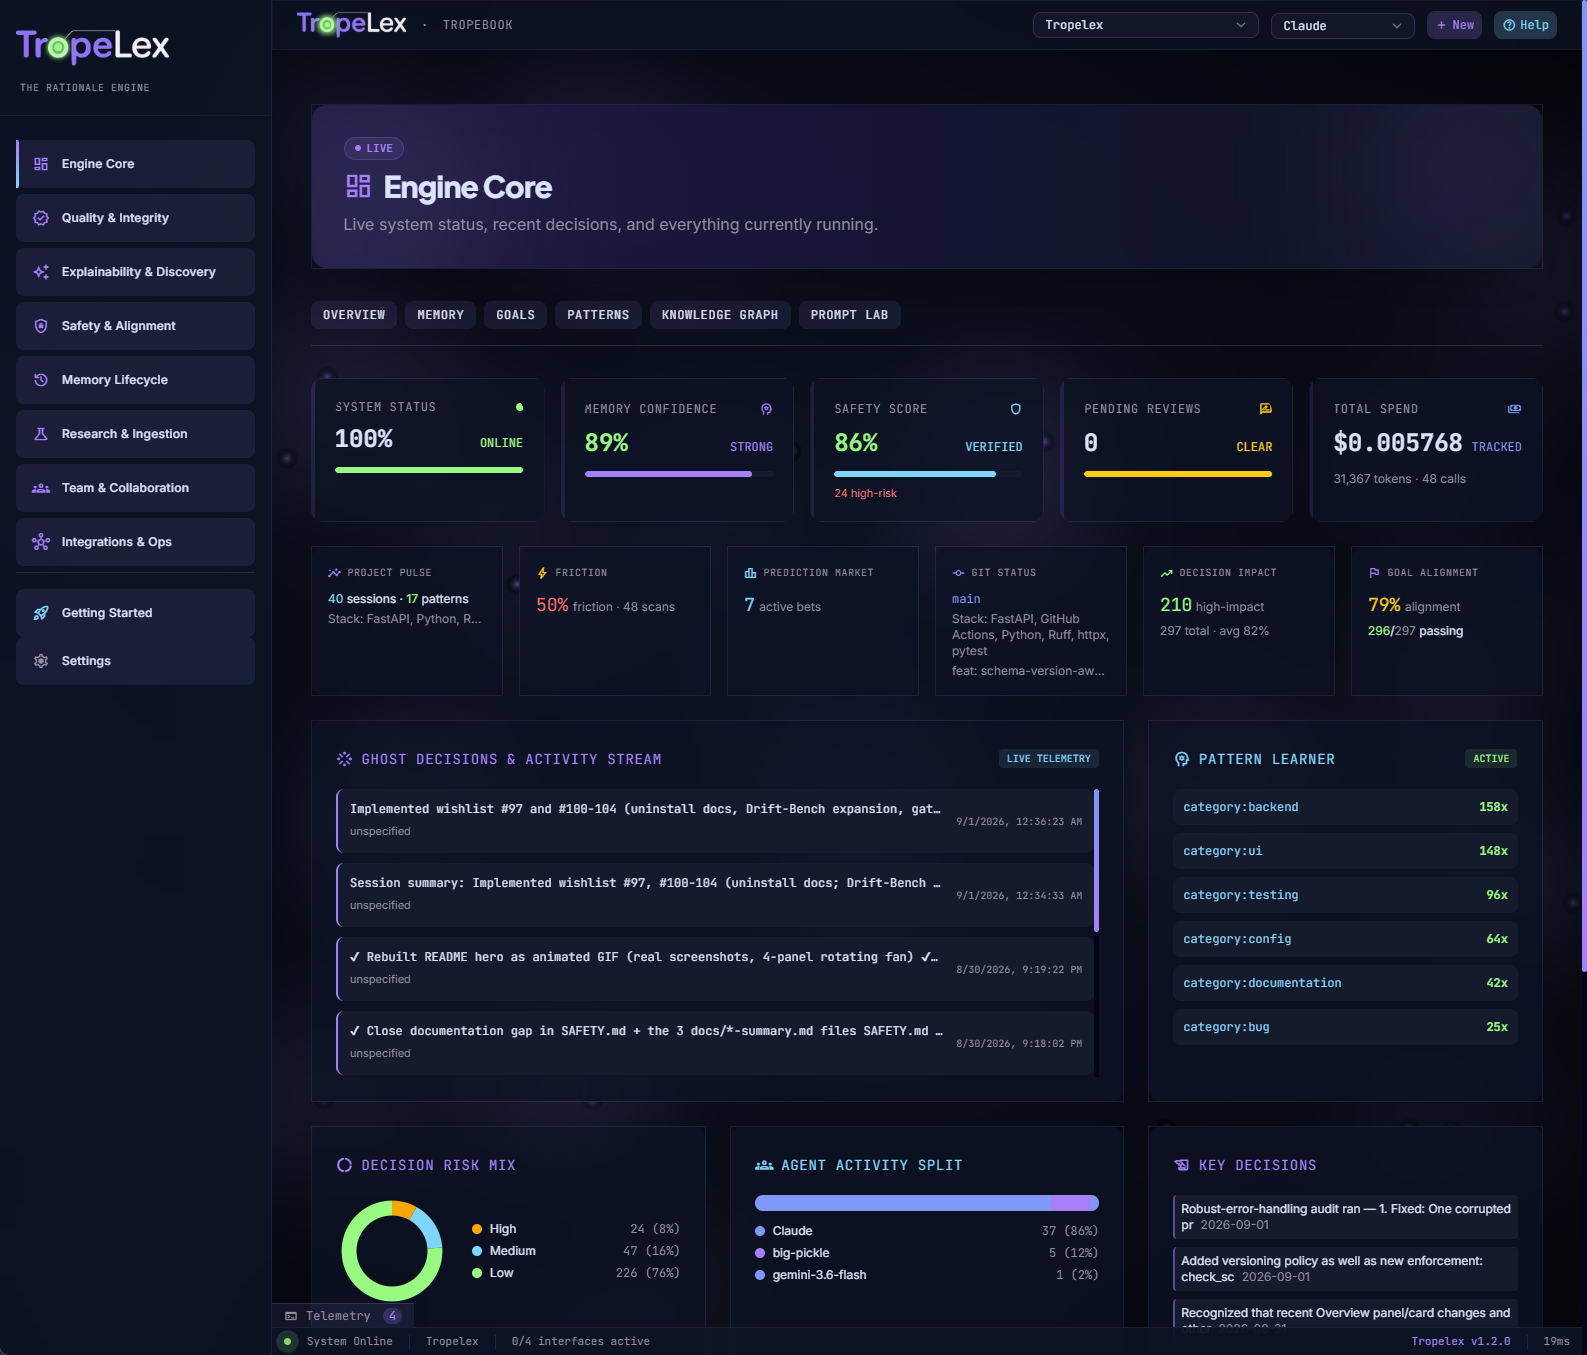Click the Team & Collaboration people icon
This screenshot has height=1355, width=1587.
click(41, 488)
